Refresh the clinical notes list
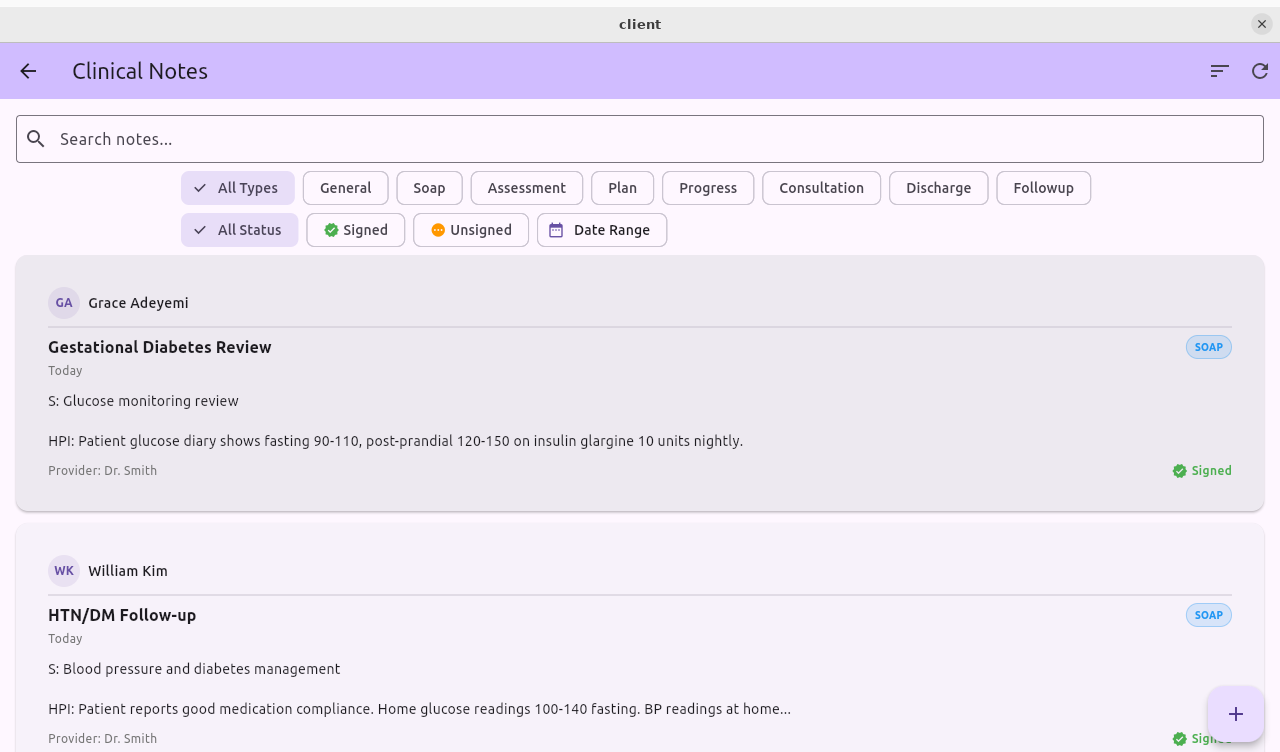1280x752 pixels. tap(1260, 71)
